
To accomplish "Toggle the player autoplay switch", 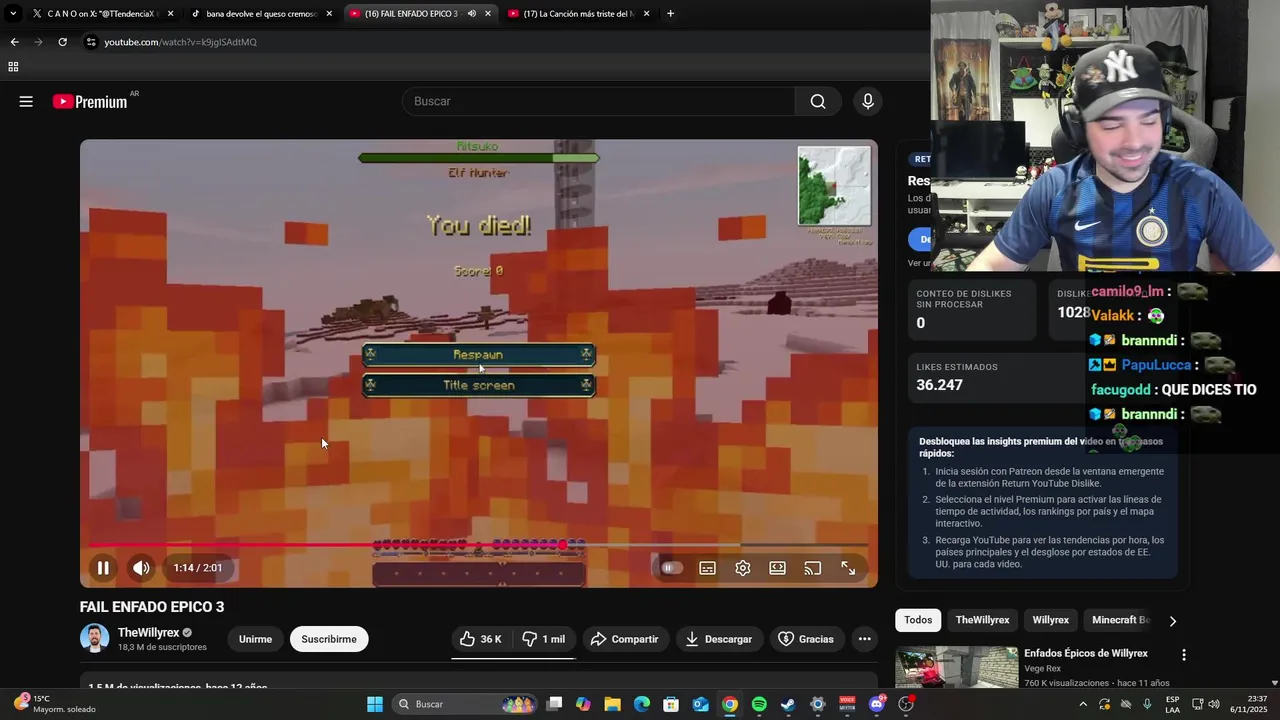I will pos(671,568).
